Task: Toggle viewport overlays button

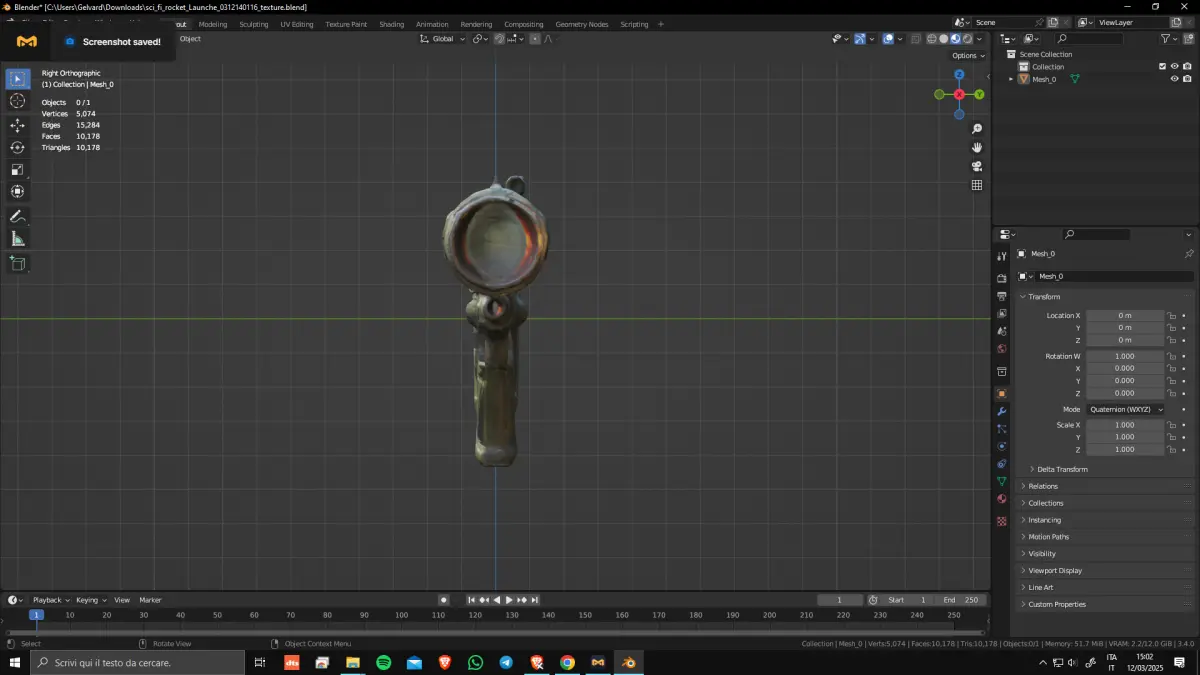Action: tap(888, 39)
